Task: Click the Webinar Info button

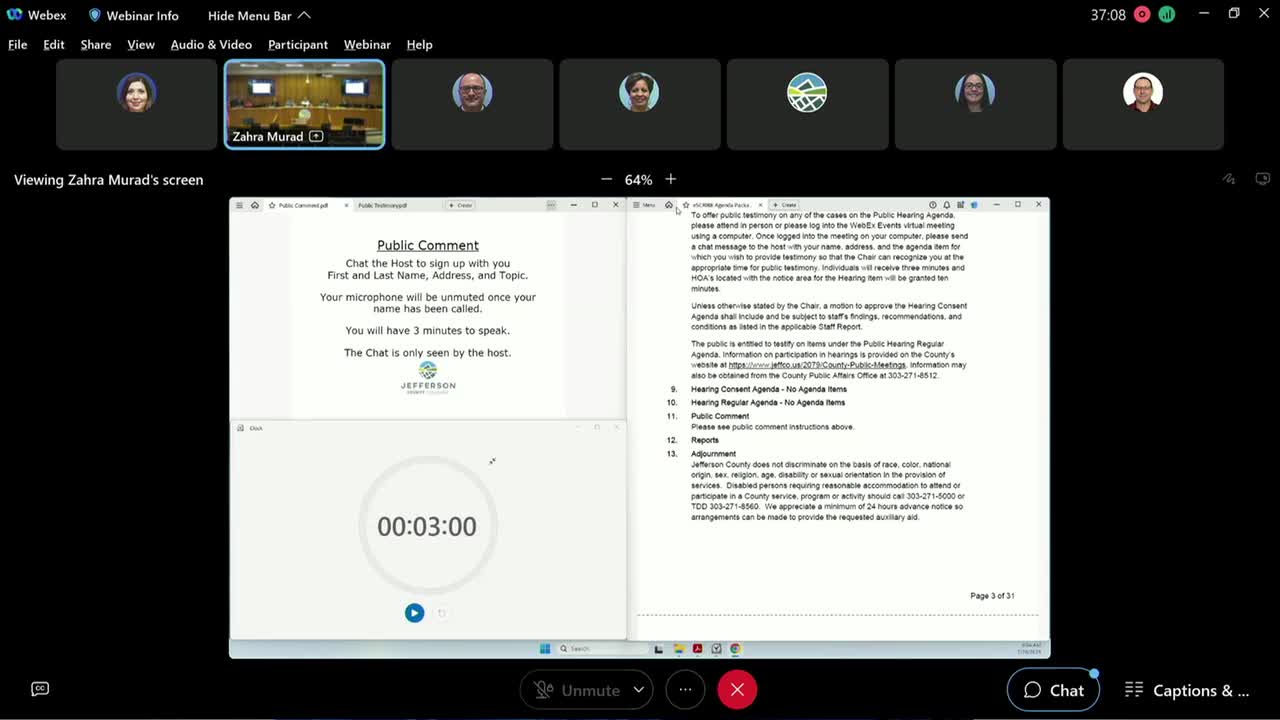Action: click(x=133, y=15)
